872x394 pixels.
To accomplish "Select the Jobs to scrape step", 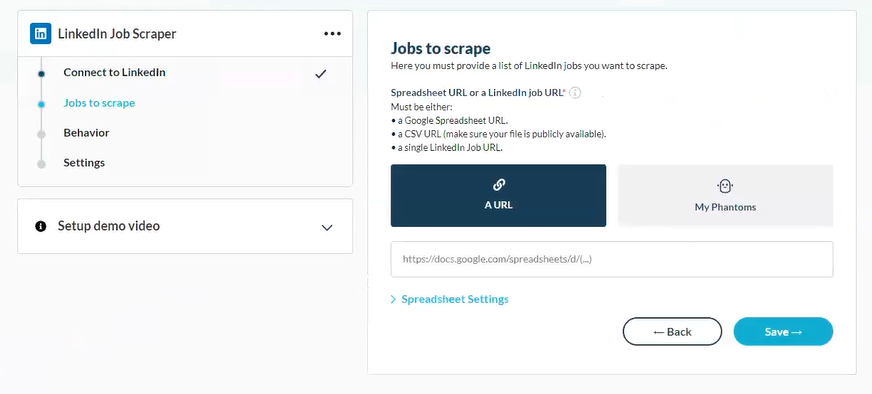I will (x=99, y=103).
